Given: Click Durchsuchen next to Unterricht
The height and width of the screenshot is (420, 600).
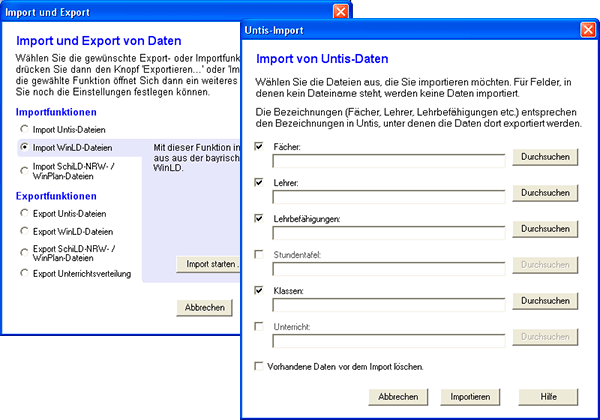Looking at the screenshot, I should pyautogui.click(x=545, y=337).
